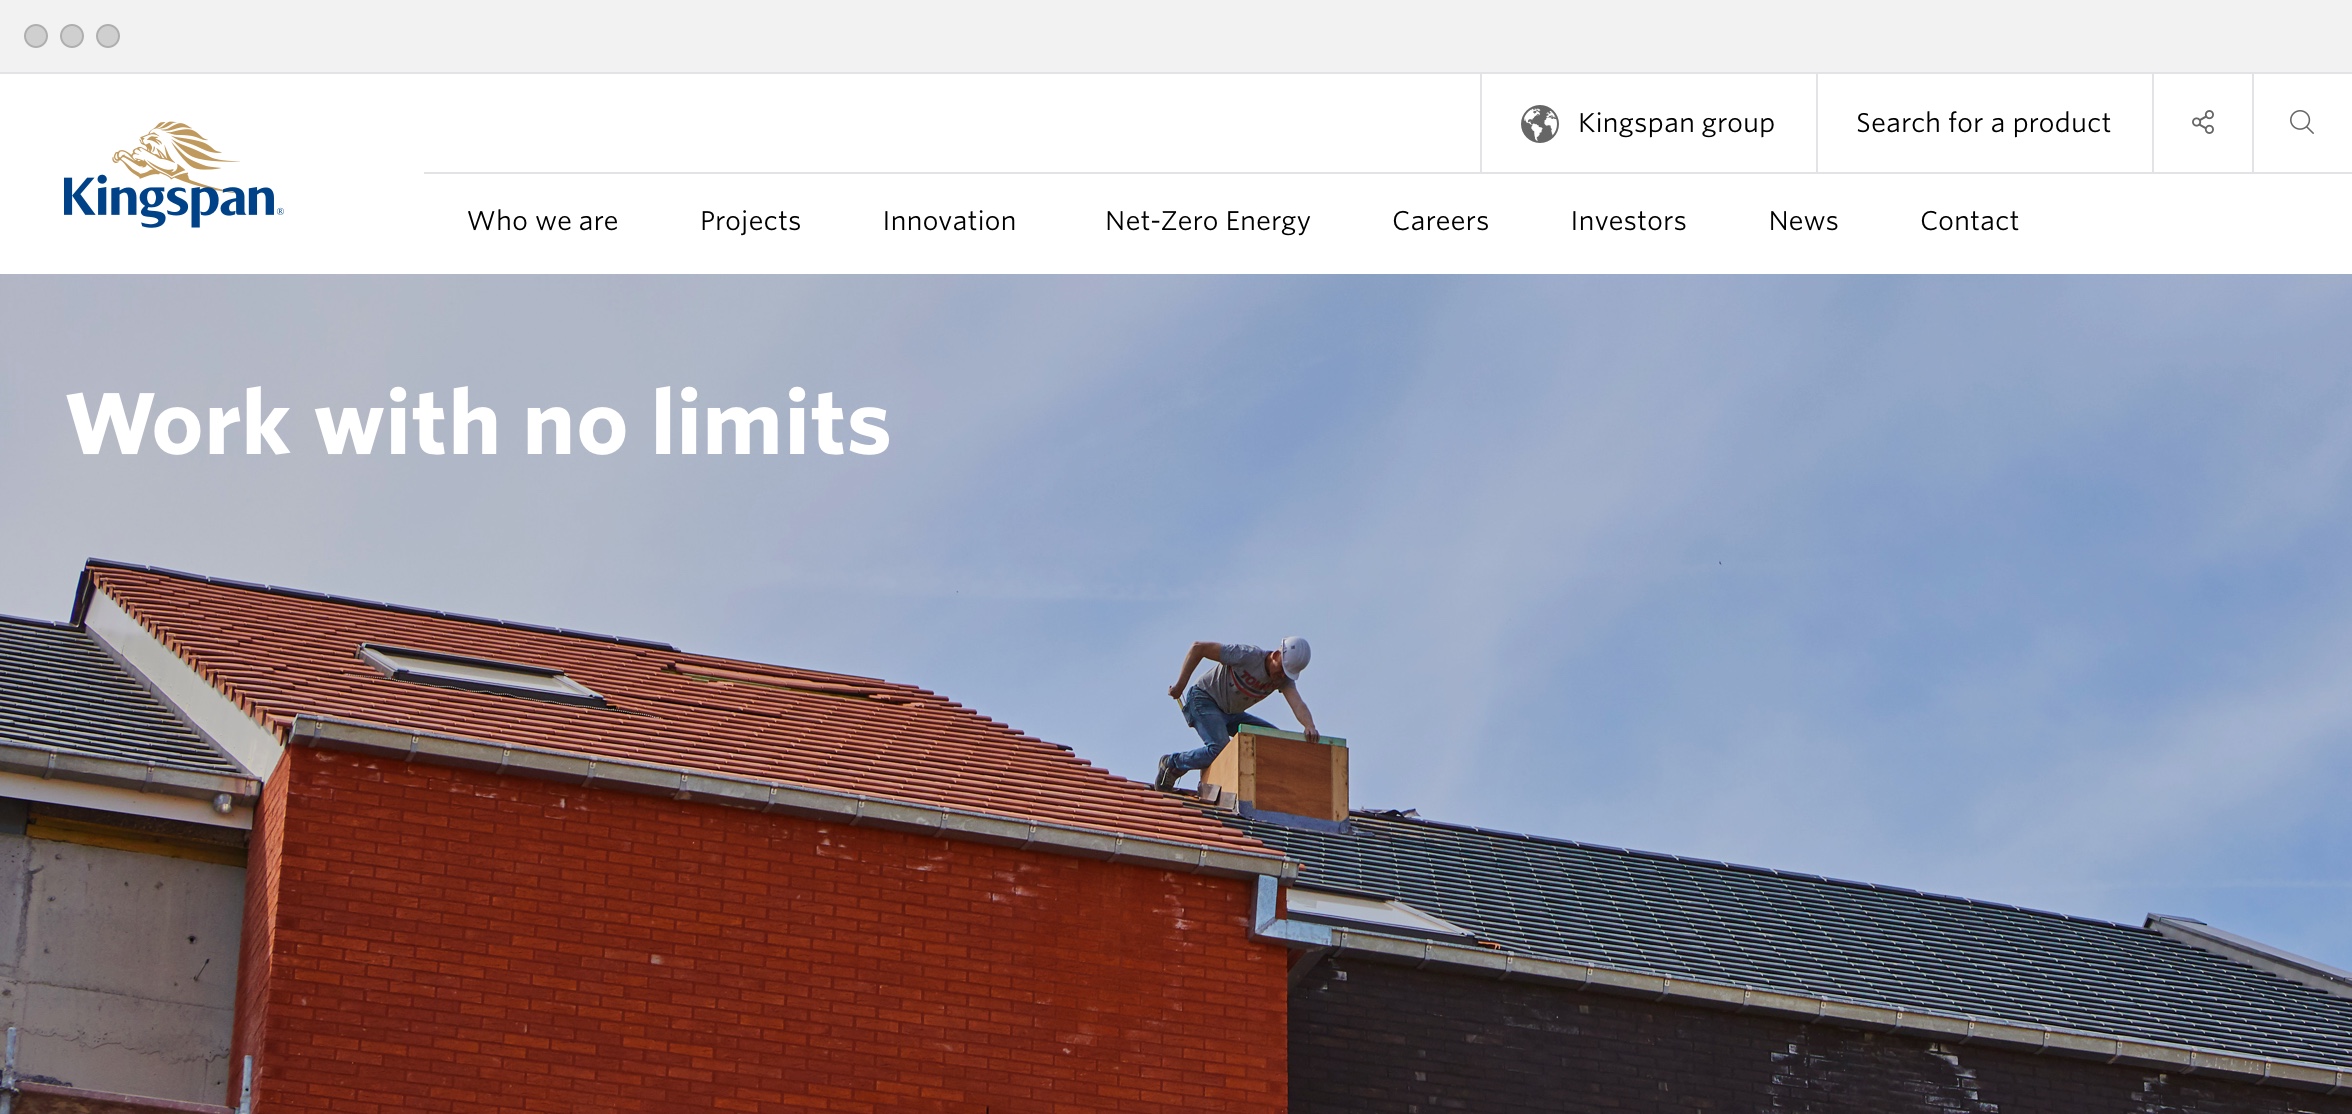Click the globe icon beside Kingspan group
The width and height of the screenshot is (2352, 1114).
point(1540,124)
